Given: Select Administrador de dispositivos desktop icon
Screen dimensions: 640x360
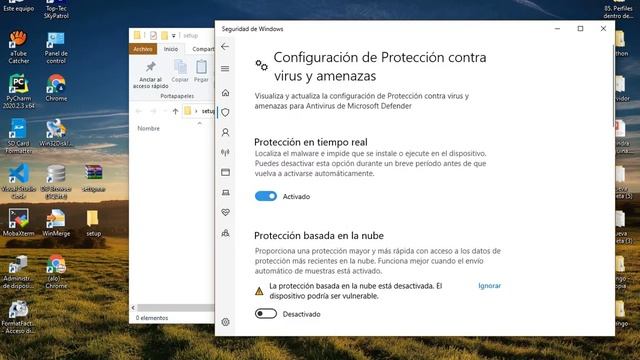Looking at the screenshot, I should click(x=18, y=271).
